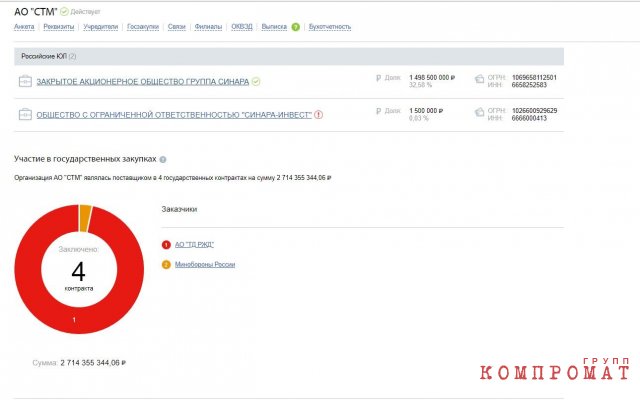640x400 pixels.
Task: Click red number 1 legend marker
Action: pos(166,245)
